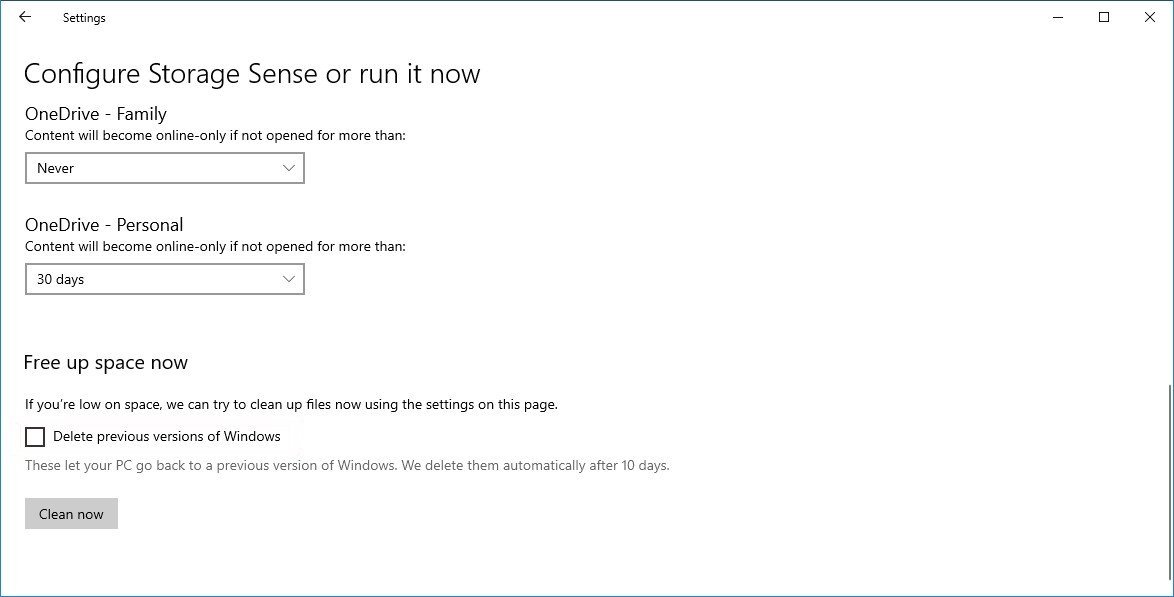Select the 'OneDrive - Personal' section heading
The image size is (1174, 597).
pyautogui.click(x=104, y=225)
